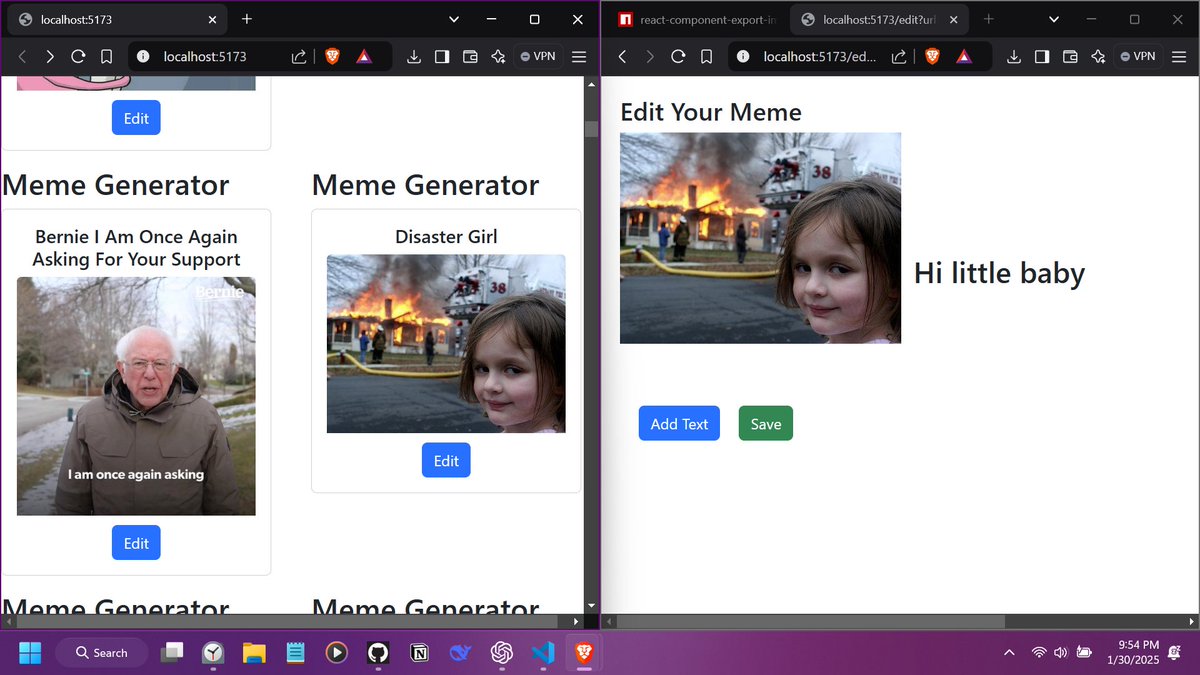1200x675 pixels.
Task: Open downloads in the right browser window
Action: [x=1013, y=57]
